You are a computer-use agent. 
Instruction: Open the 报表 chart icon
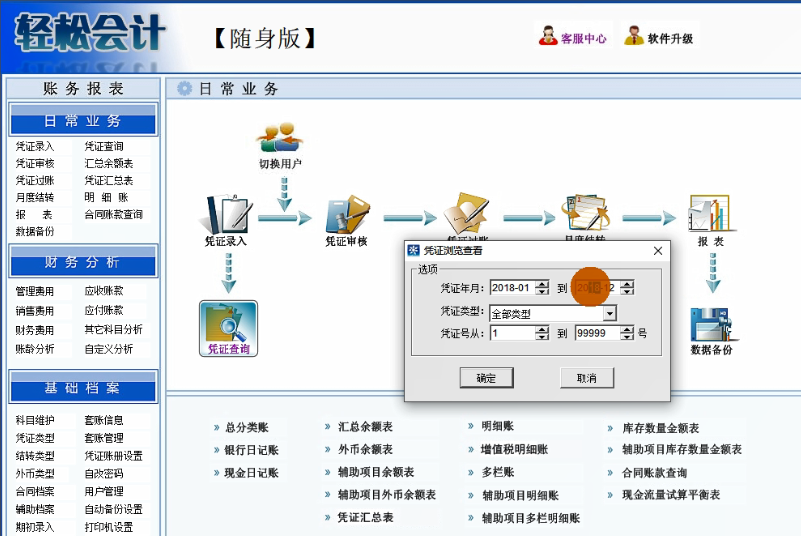click(x=710, y=220)
